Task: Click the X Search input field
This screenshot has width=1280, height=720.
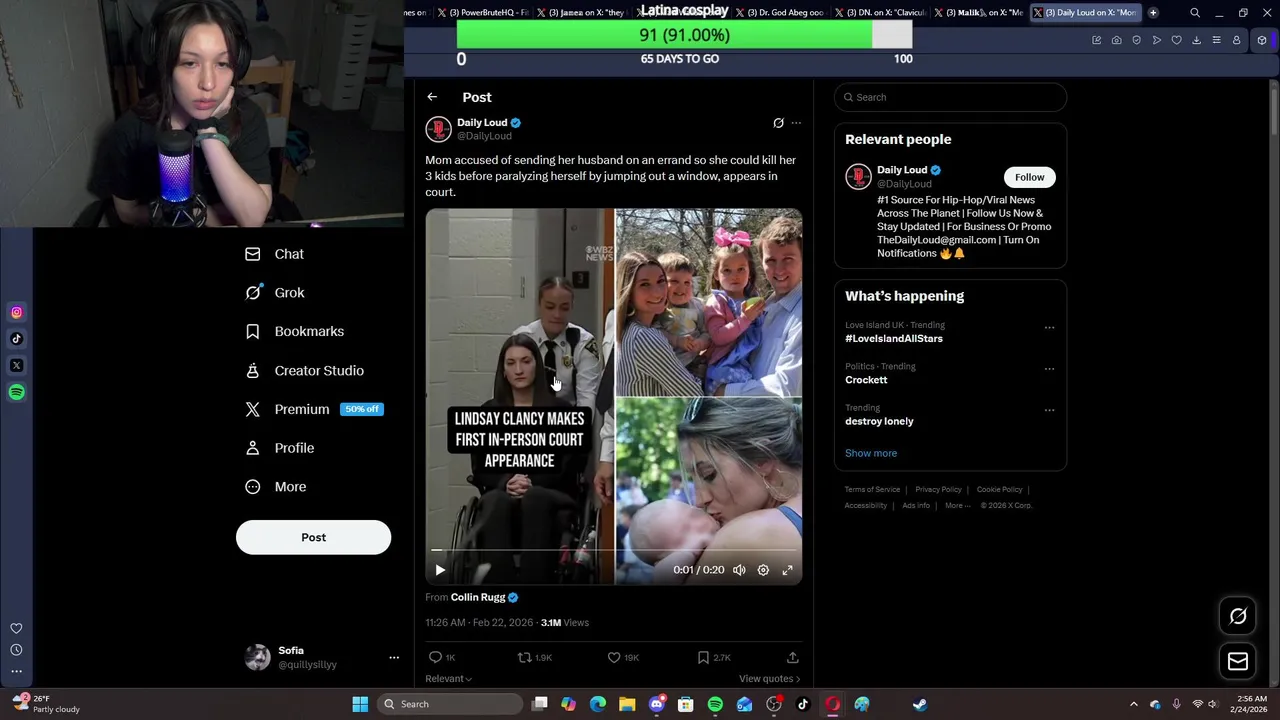Action: (950, 97)
